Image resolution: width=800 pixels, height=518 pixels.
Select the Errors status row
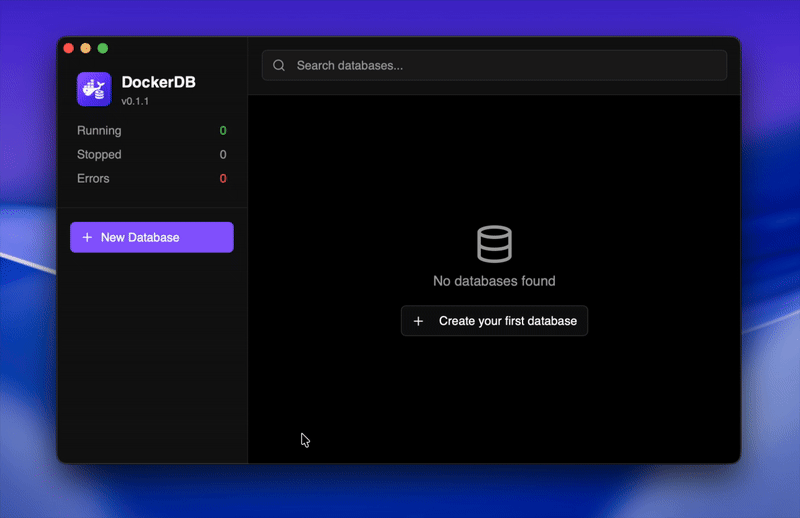(x=152, y=179)
